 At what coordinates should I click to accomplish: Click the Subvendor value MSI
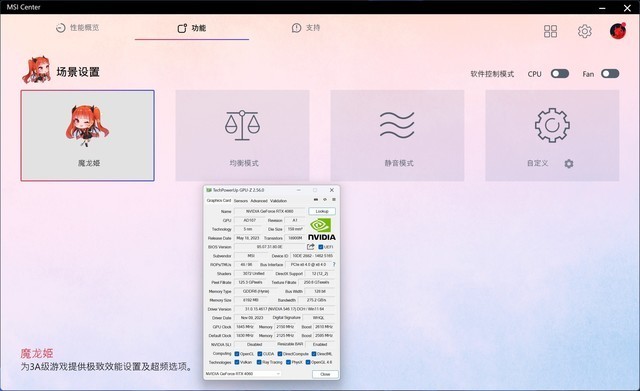pyautogui.click(x=251, y=256)
